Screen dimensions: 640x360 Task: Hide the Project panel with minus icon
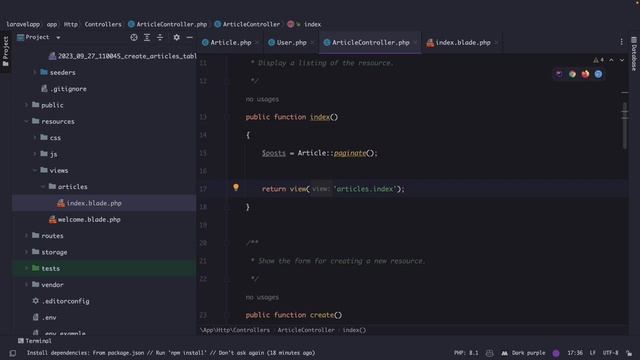click(x=189, y=38)
